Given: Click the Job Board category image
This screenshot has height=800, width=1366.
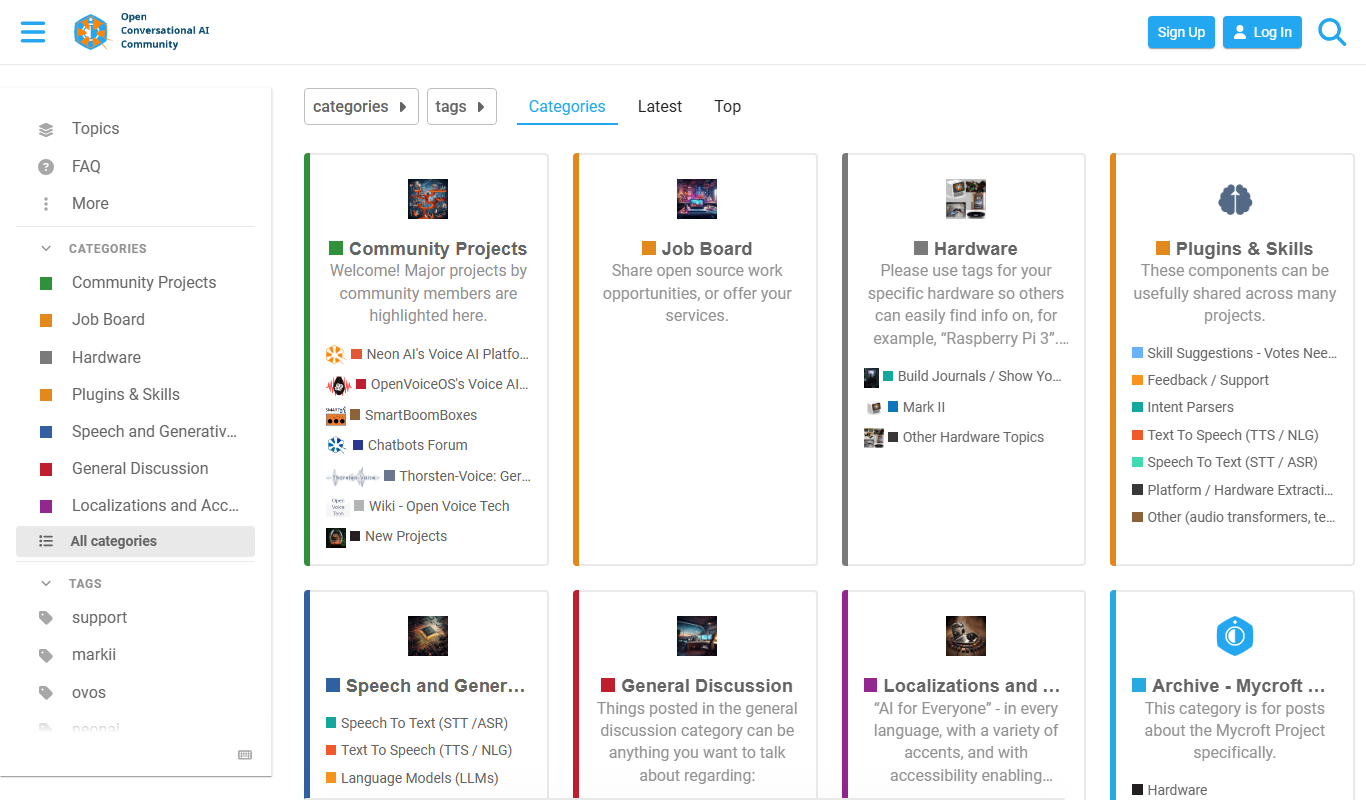Looking at the screenshot, I should coord(697,199).
